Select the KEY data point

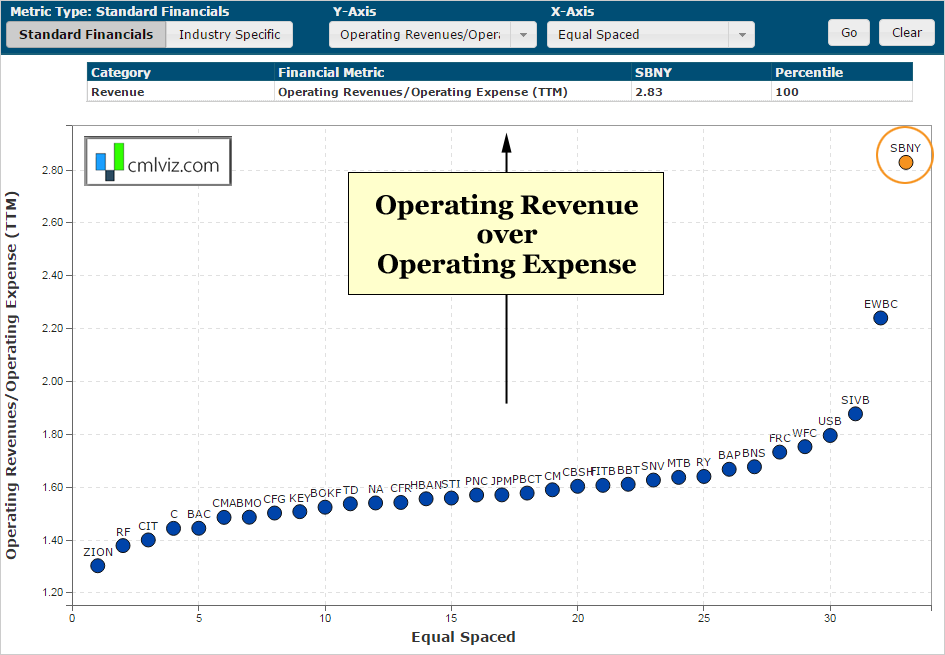(300, 512)
